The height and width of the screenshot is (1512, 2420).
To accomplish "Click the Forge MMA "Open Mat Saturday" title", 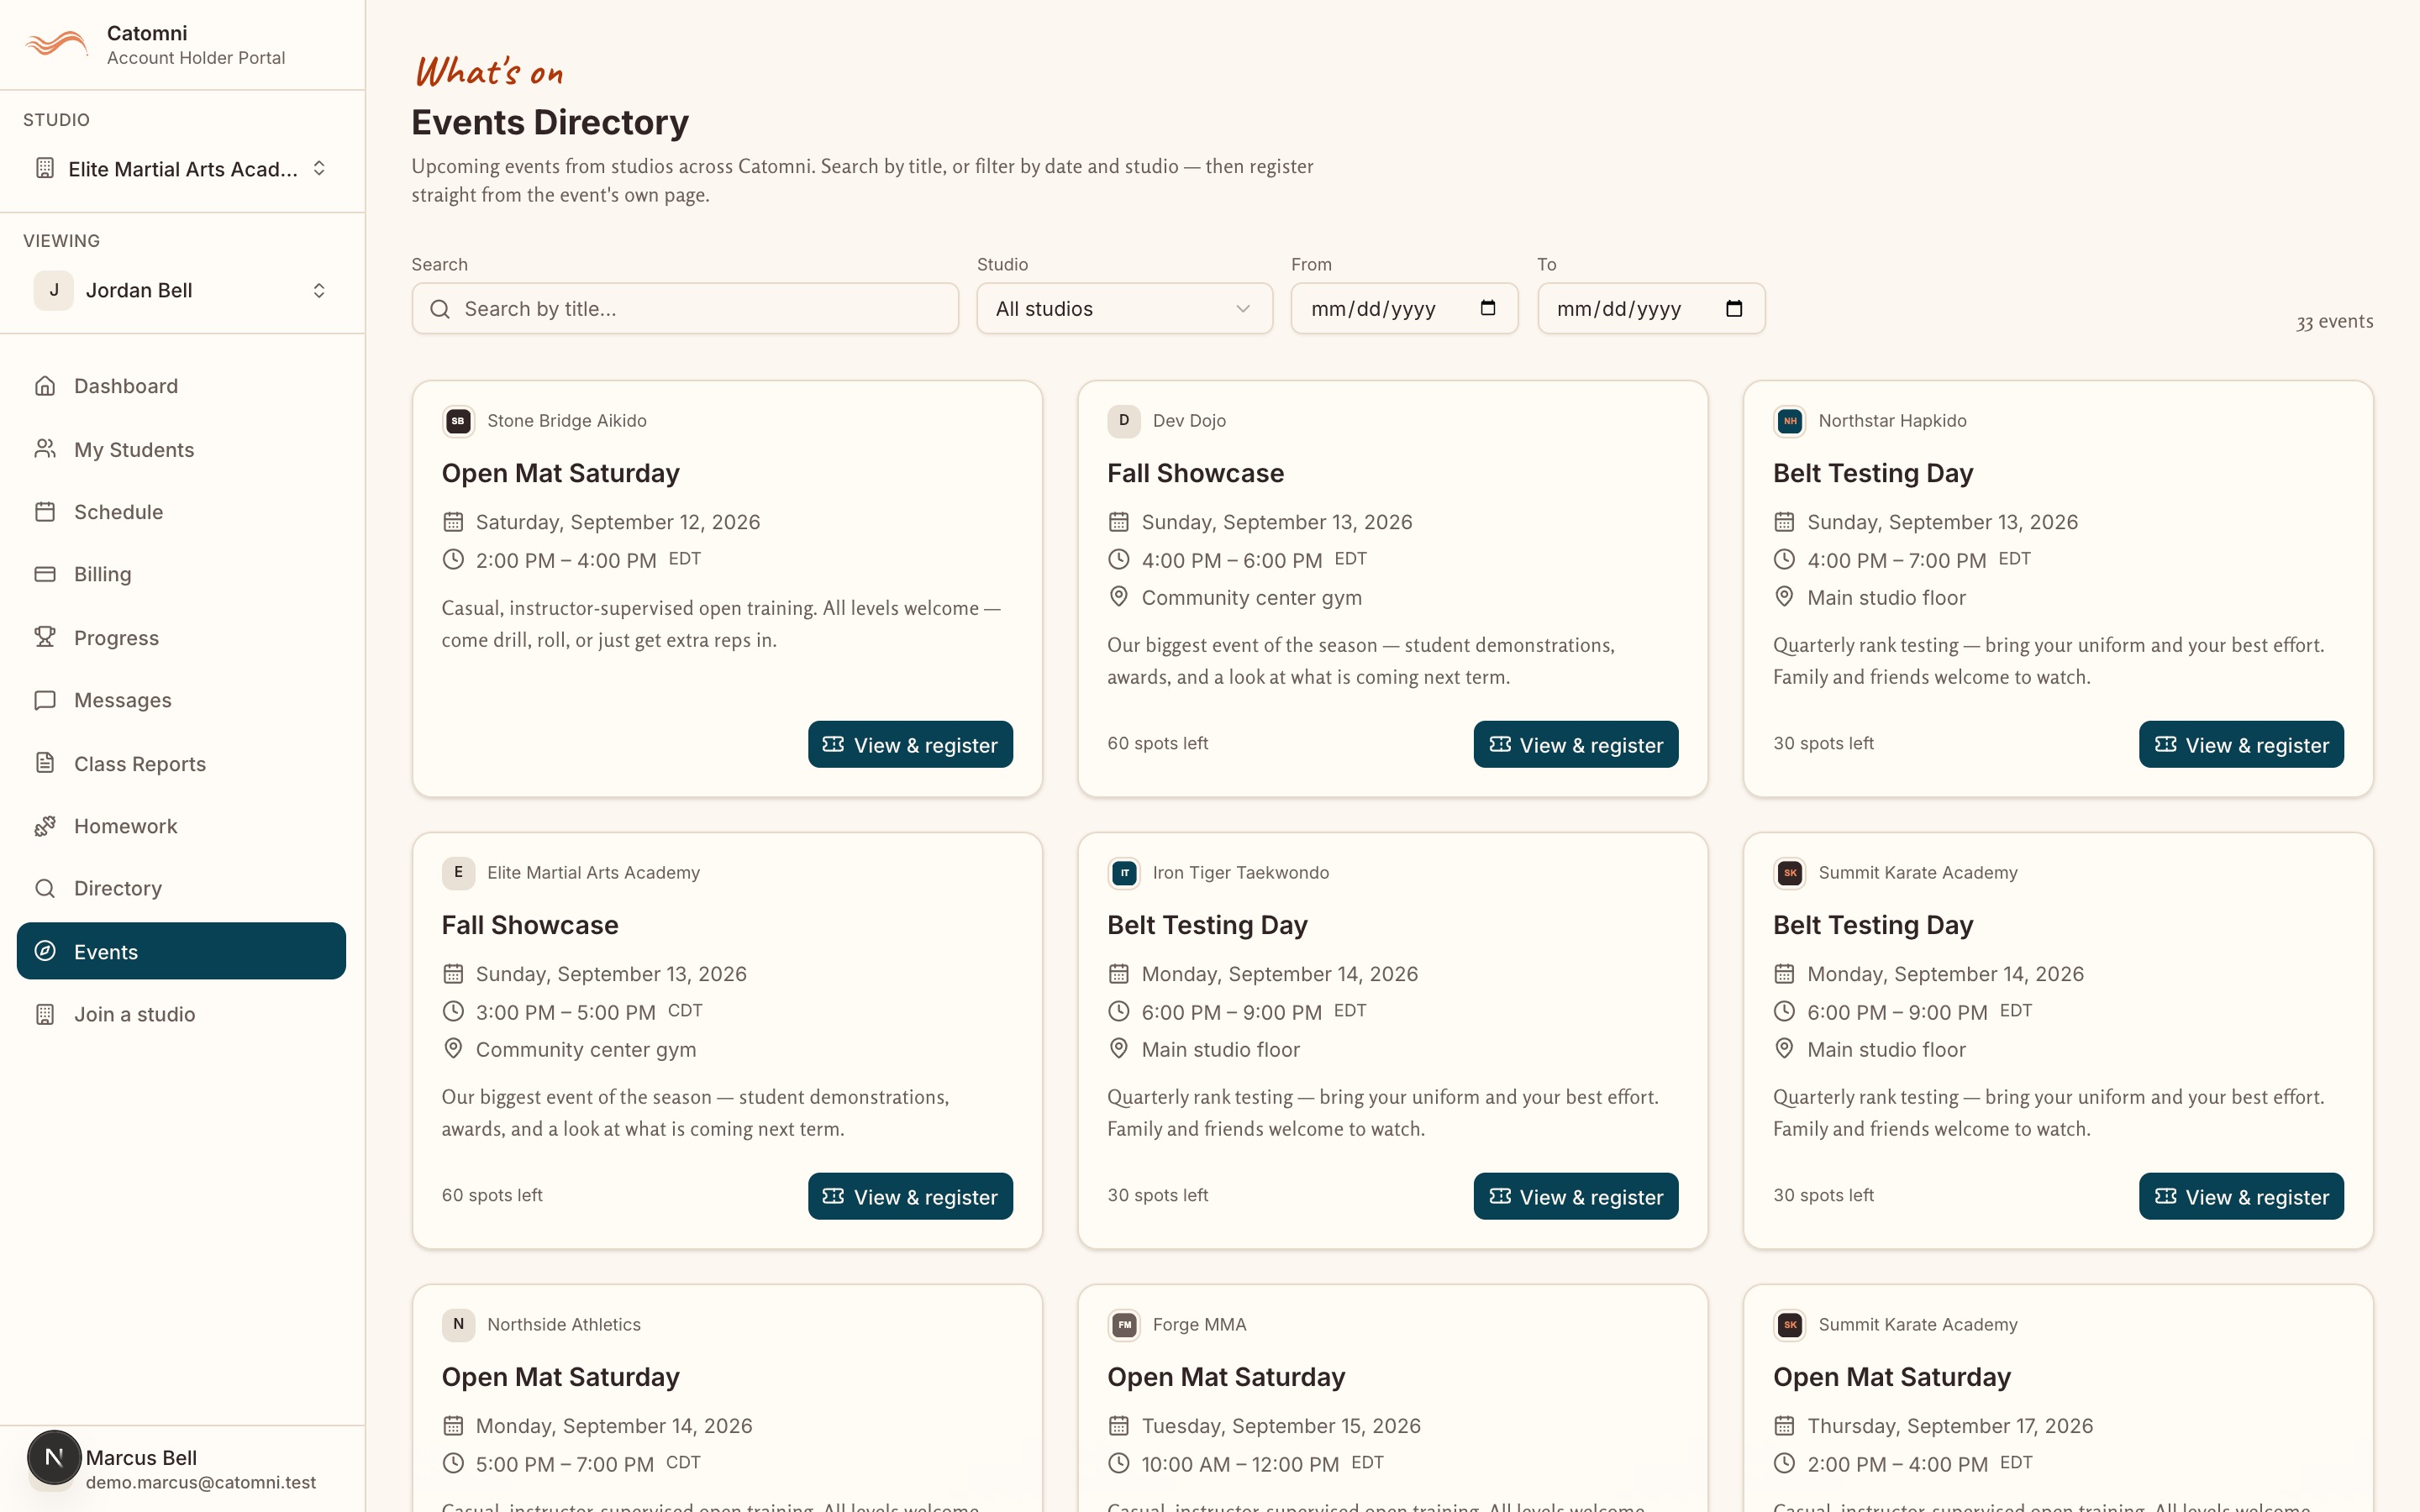I will (x=1226, y=1377).
